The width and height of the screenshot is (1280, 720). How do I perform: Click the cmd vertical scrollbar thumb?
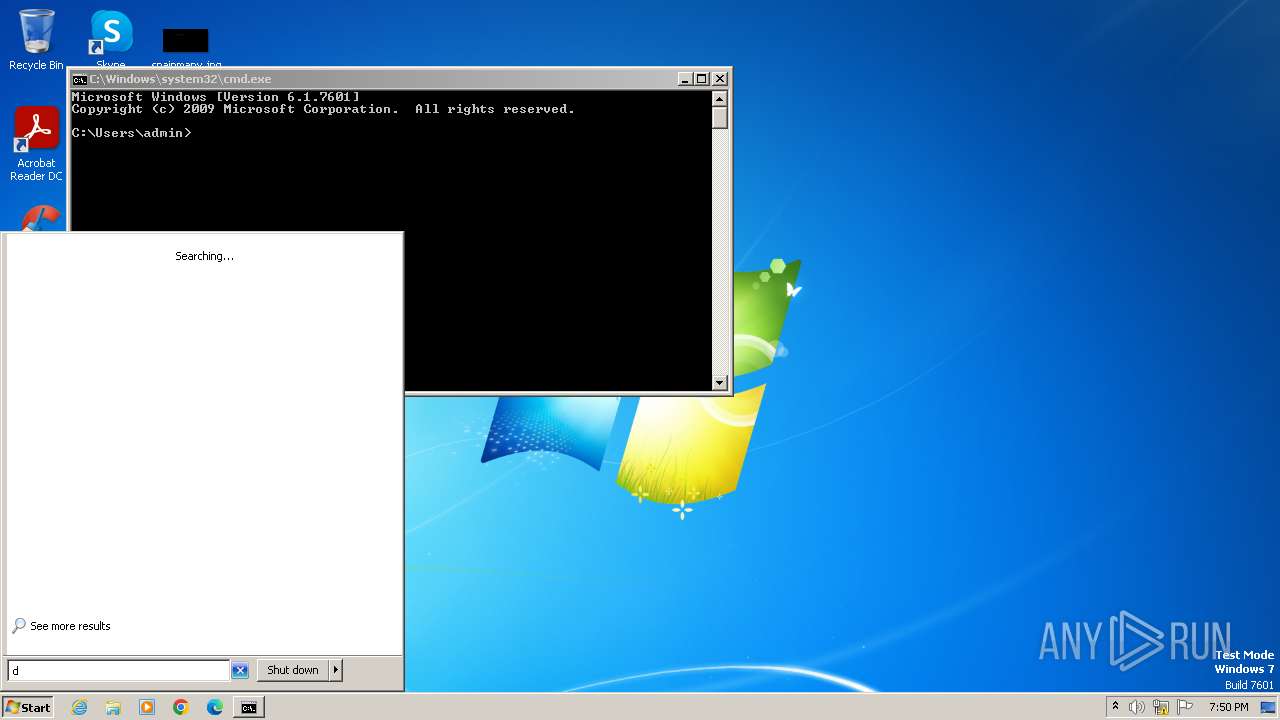click(719, 117)
